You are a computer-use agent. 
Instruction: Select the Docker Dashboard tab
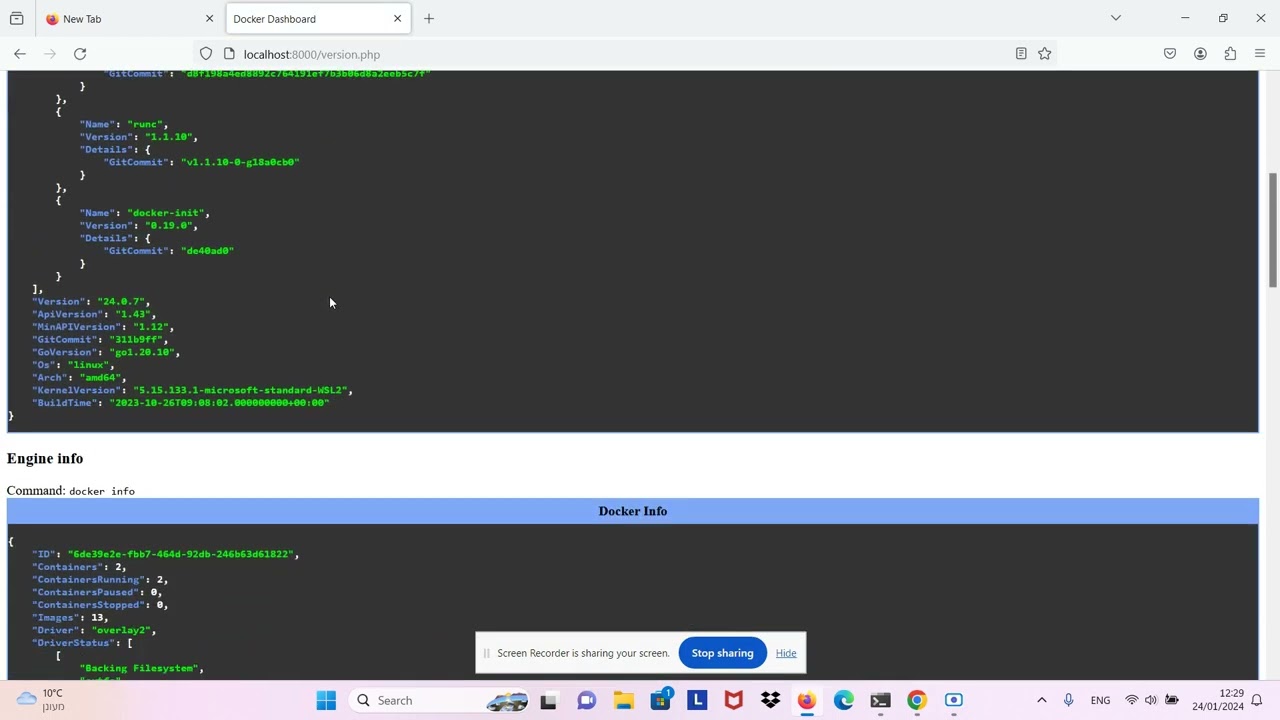pyautogui.click(x=316, y=18)
